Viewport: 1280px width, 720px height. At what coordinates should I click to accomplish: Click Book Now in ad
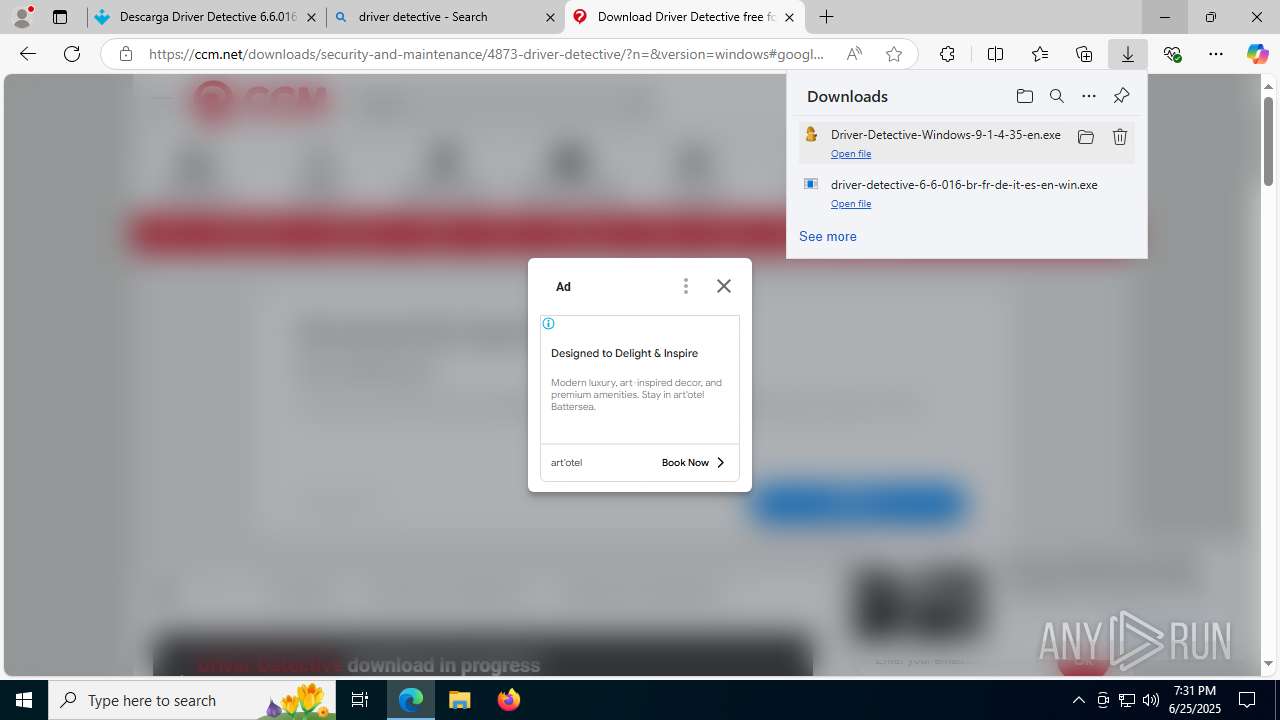click(693, 463)
